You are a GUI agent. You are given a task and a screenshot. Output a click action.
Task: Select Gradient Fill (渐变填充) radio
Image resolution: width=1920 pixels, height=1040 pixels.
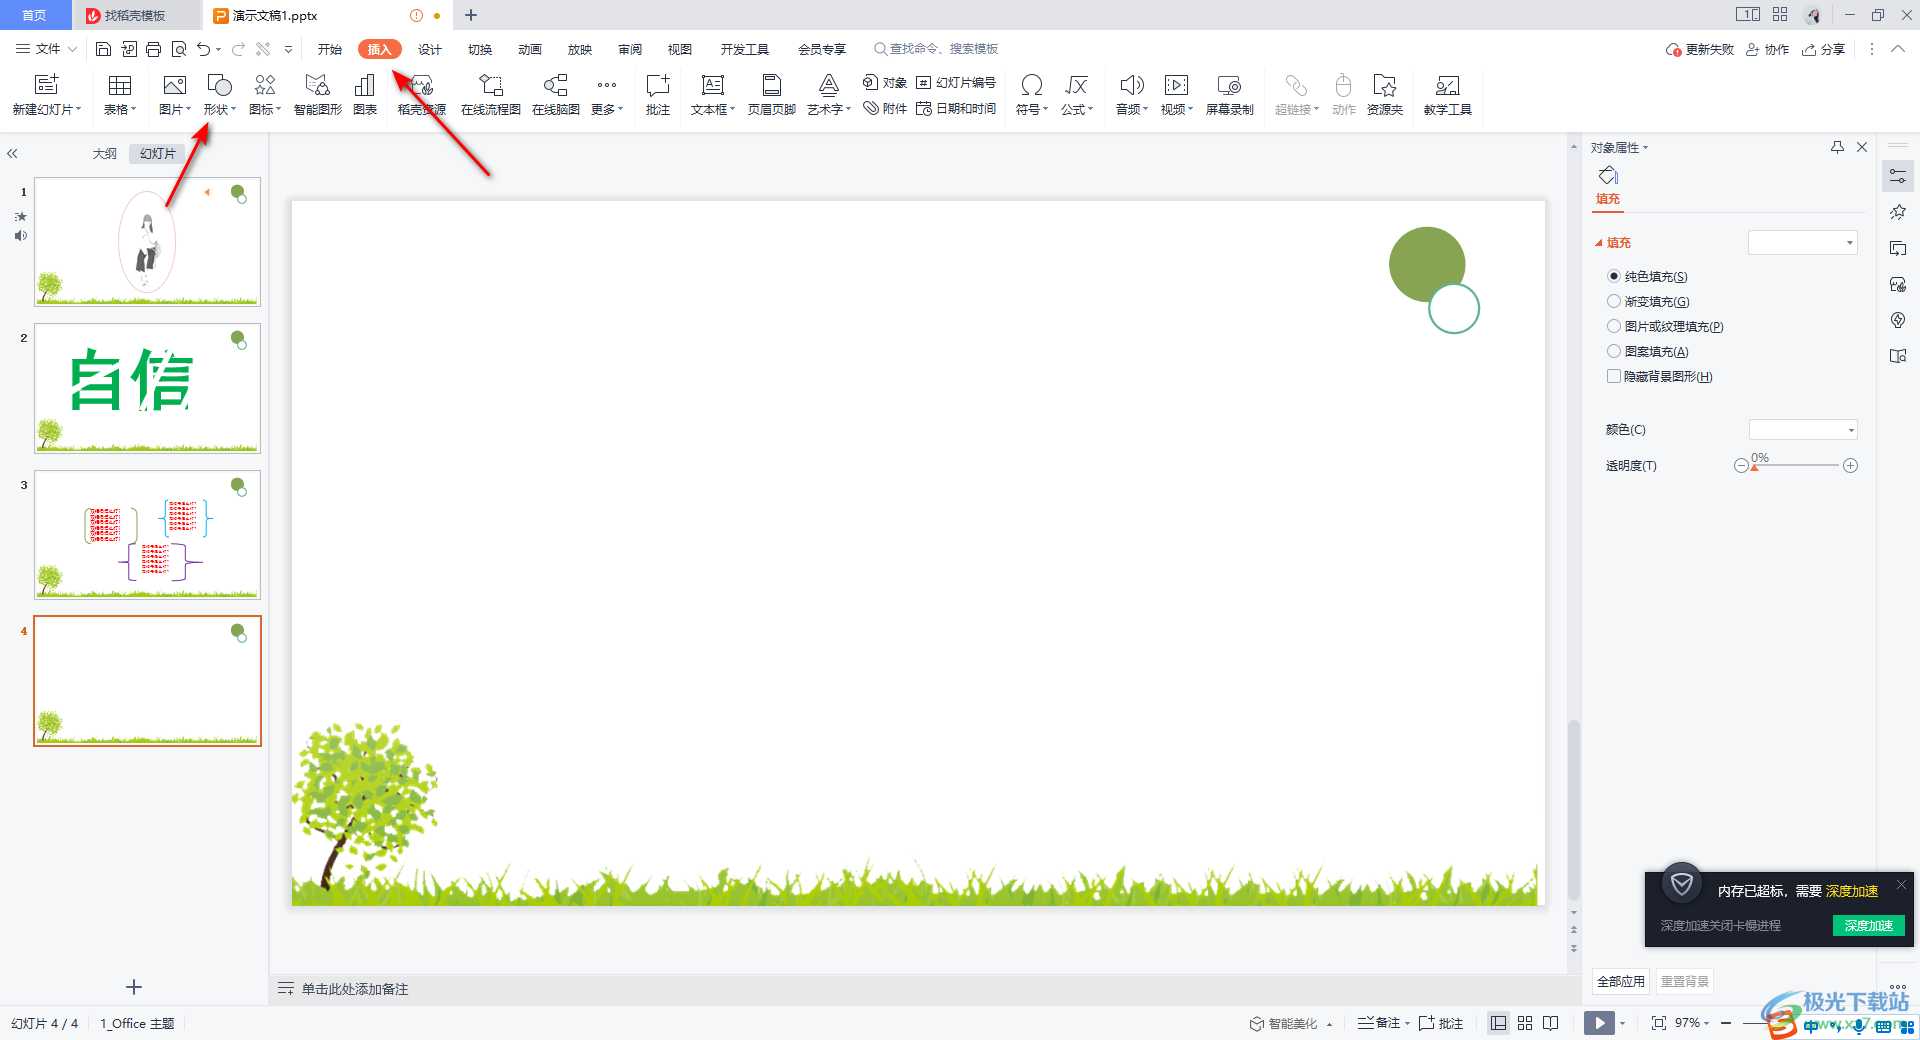pyautogui.click(x=1614, y=301)
